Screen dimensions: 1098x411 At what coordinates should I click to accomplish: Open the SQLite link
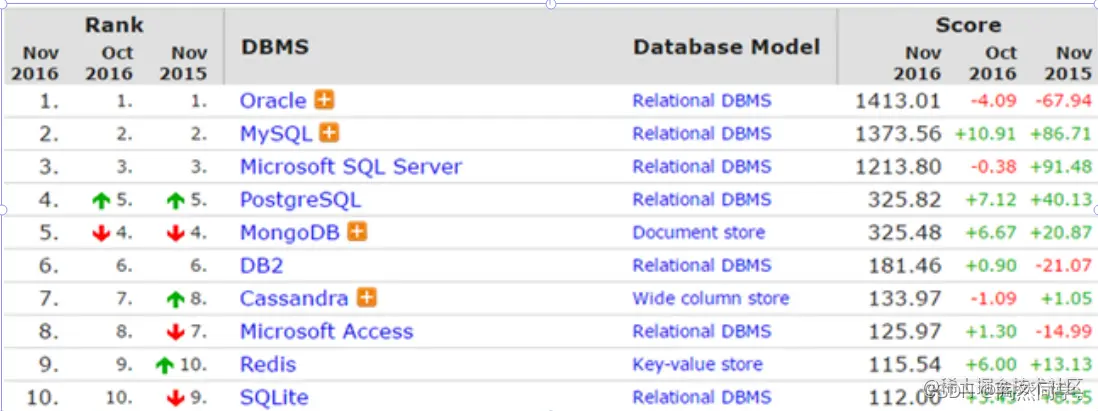tap(274, 397)
